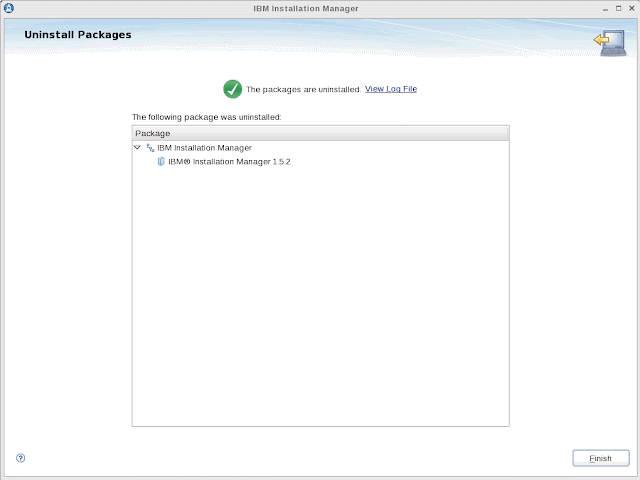The width and height of the screenshot is (640, 480).
Task: Click the Uninstall Packages heading
Action: pyautogui.click(x=78, y=35)
